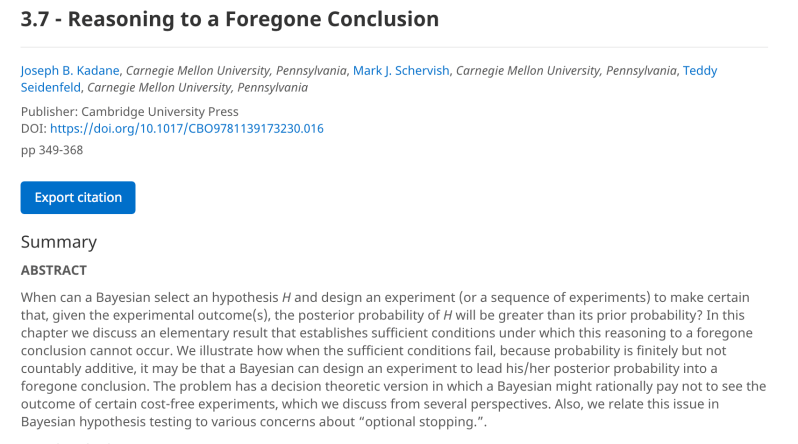
Task: Open Joseph B. Kadane author link
Action: click(x=71, y=71)
